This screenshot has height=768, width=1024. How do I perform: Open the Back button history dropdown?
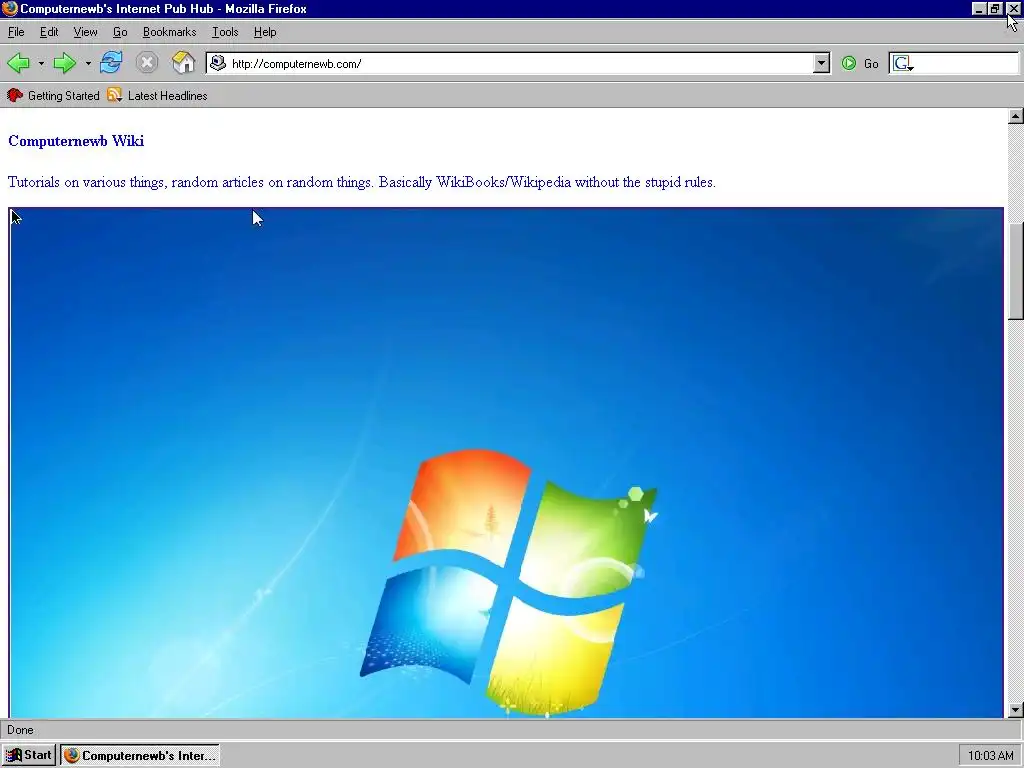(x=41, y=63)
